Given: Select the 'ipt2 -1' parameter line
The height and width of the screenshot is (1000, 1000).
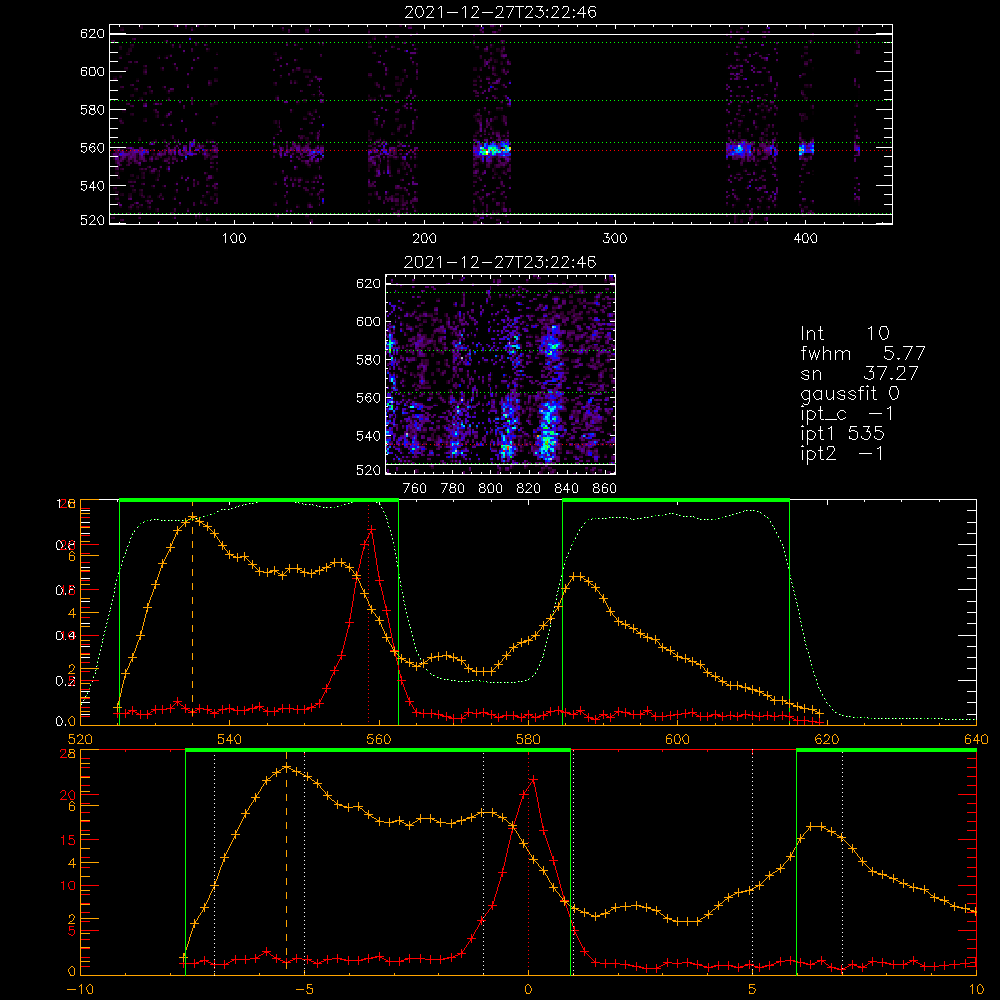Looking at the screenshot, I should point(842,453).
